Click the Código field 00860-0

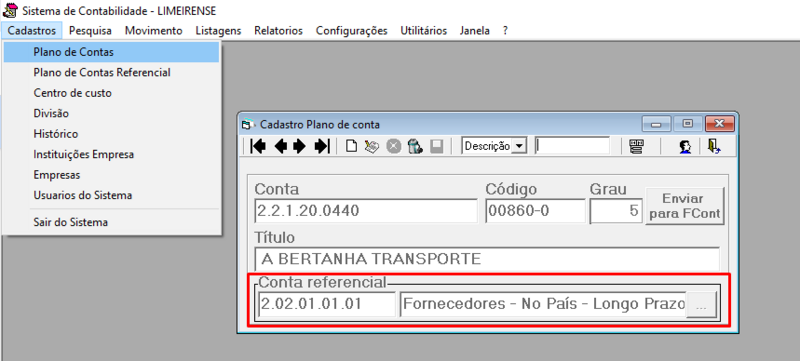535,211
